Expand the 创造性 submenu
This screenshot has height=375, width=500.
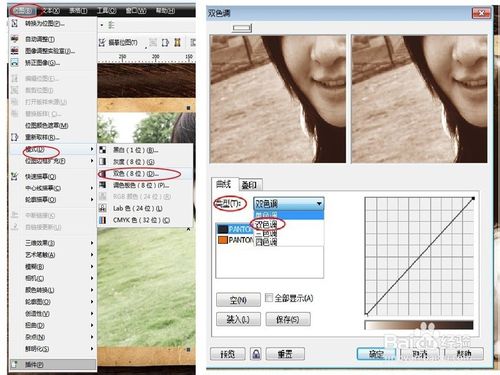click(52, 314)
